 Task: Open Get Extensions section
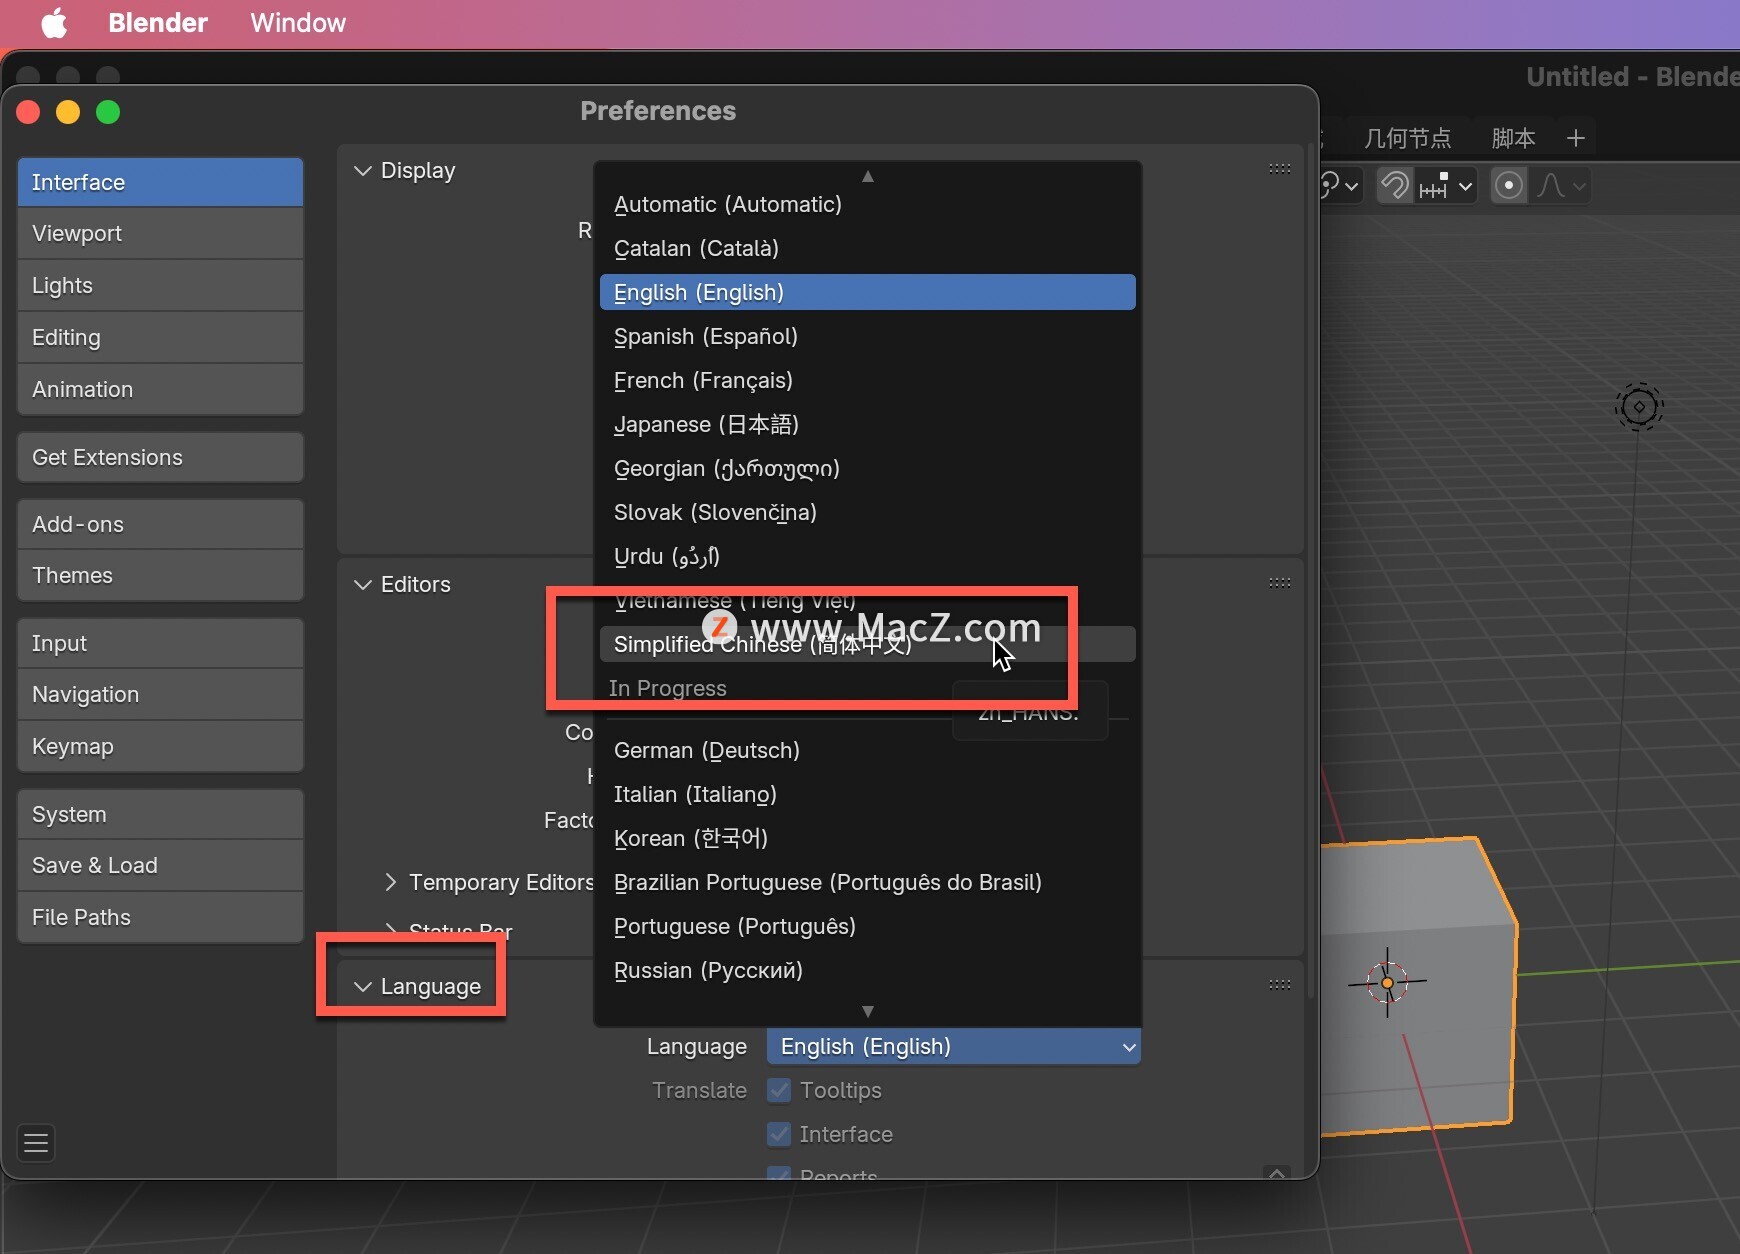click(x=160, y=457)
